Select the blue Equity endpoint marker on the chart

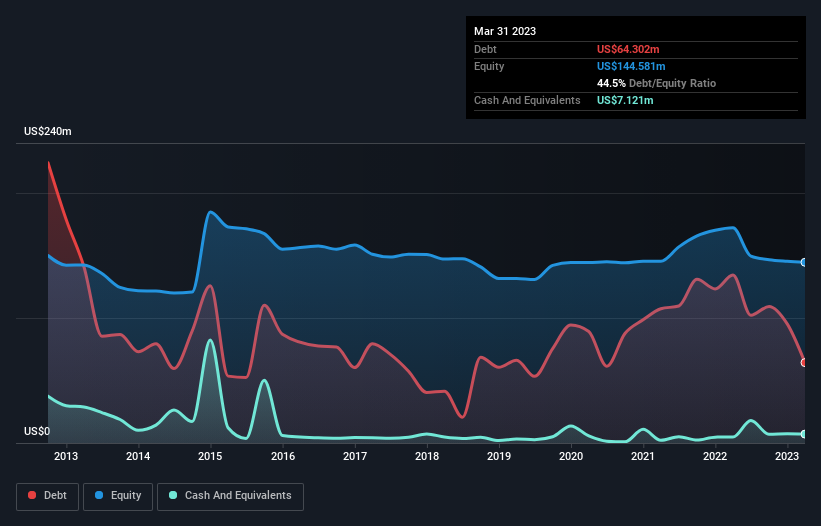point(804,262)
